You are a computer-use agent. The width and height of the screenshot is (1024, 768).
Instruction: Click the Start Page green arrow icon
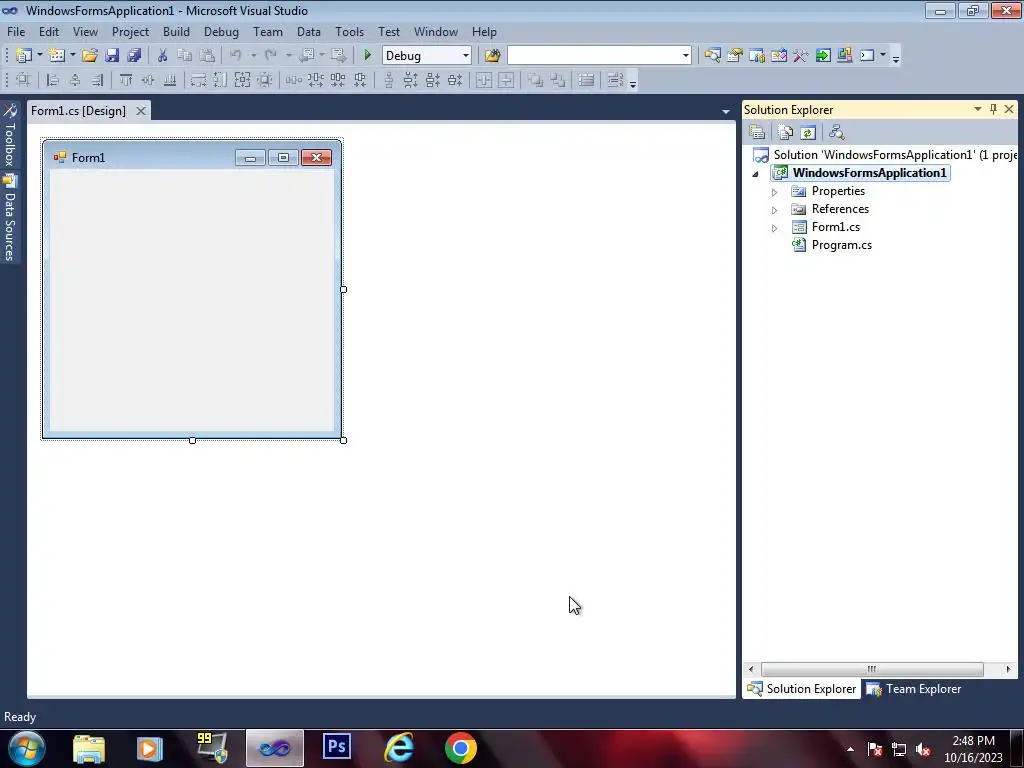click(823, 56)
